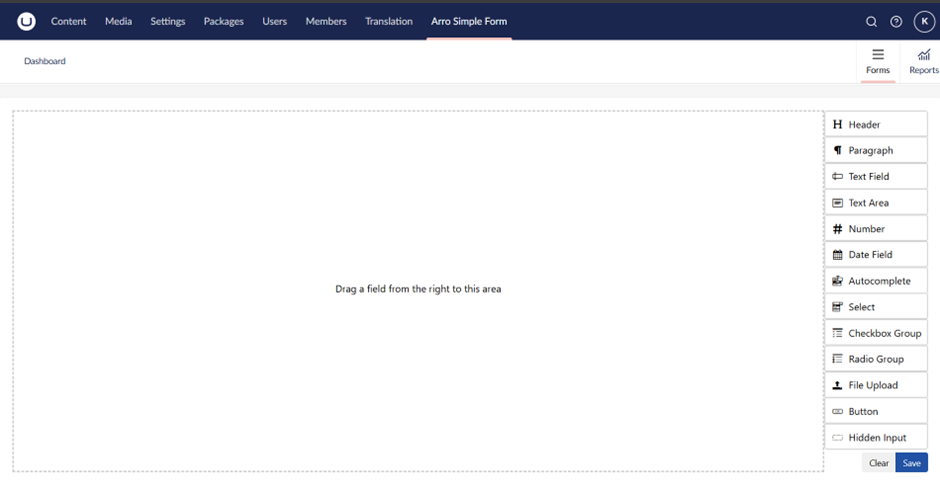The height and width of the screenshot is (492, 940).
Task: Click the Paragraph pilcrow icon
Action: point(837,150)
